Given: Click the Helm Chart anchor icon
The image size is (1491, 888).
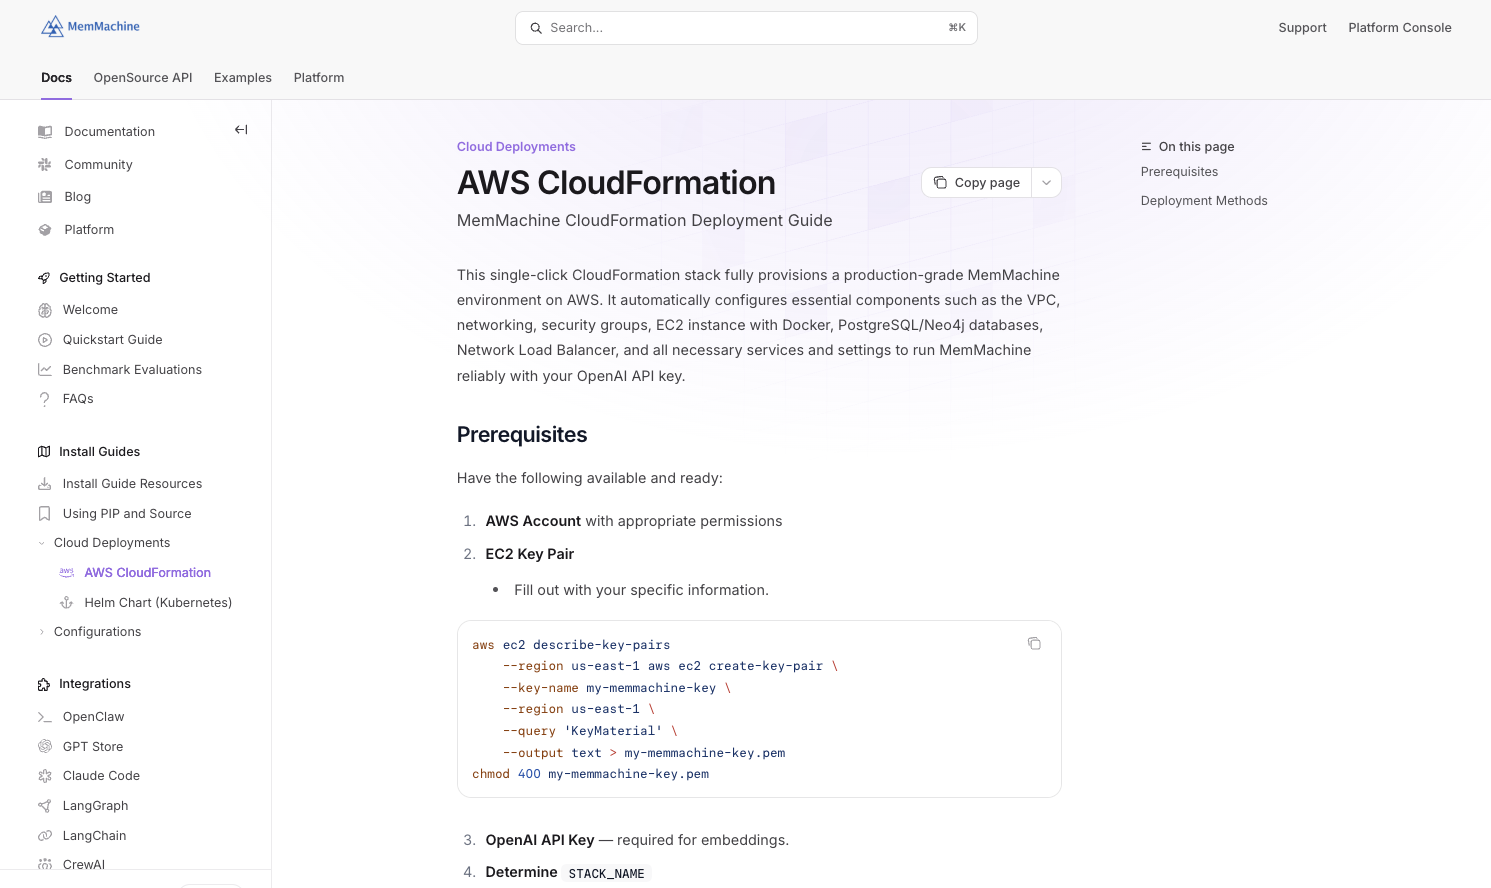Looking at the screenshot, I should click(67, 603).
